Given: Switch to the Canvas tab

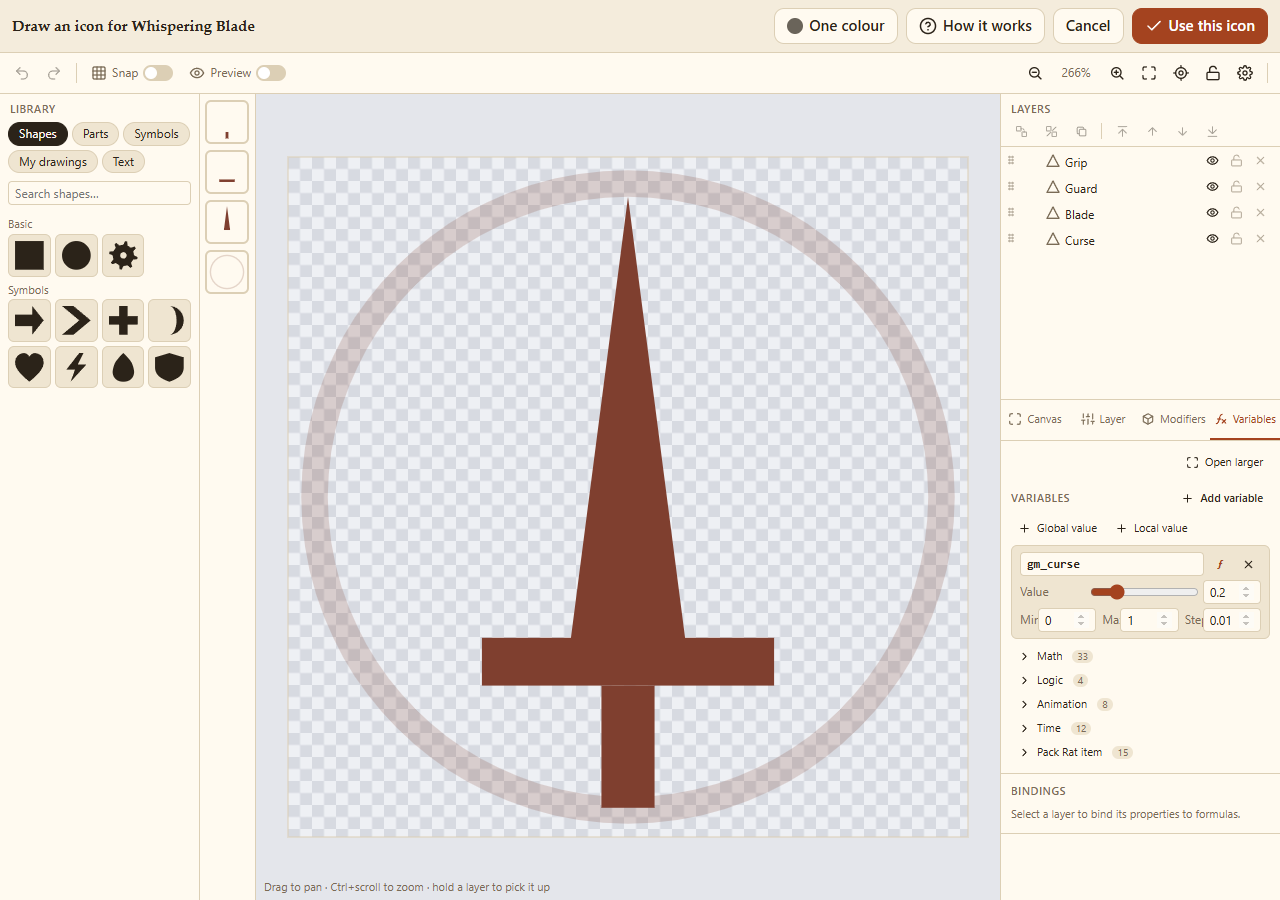Looking at the screenshot, I should point(1036,419).
